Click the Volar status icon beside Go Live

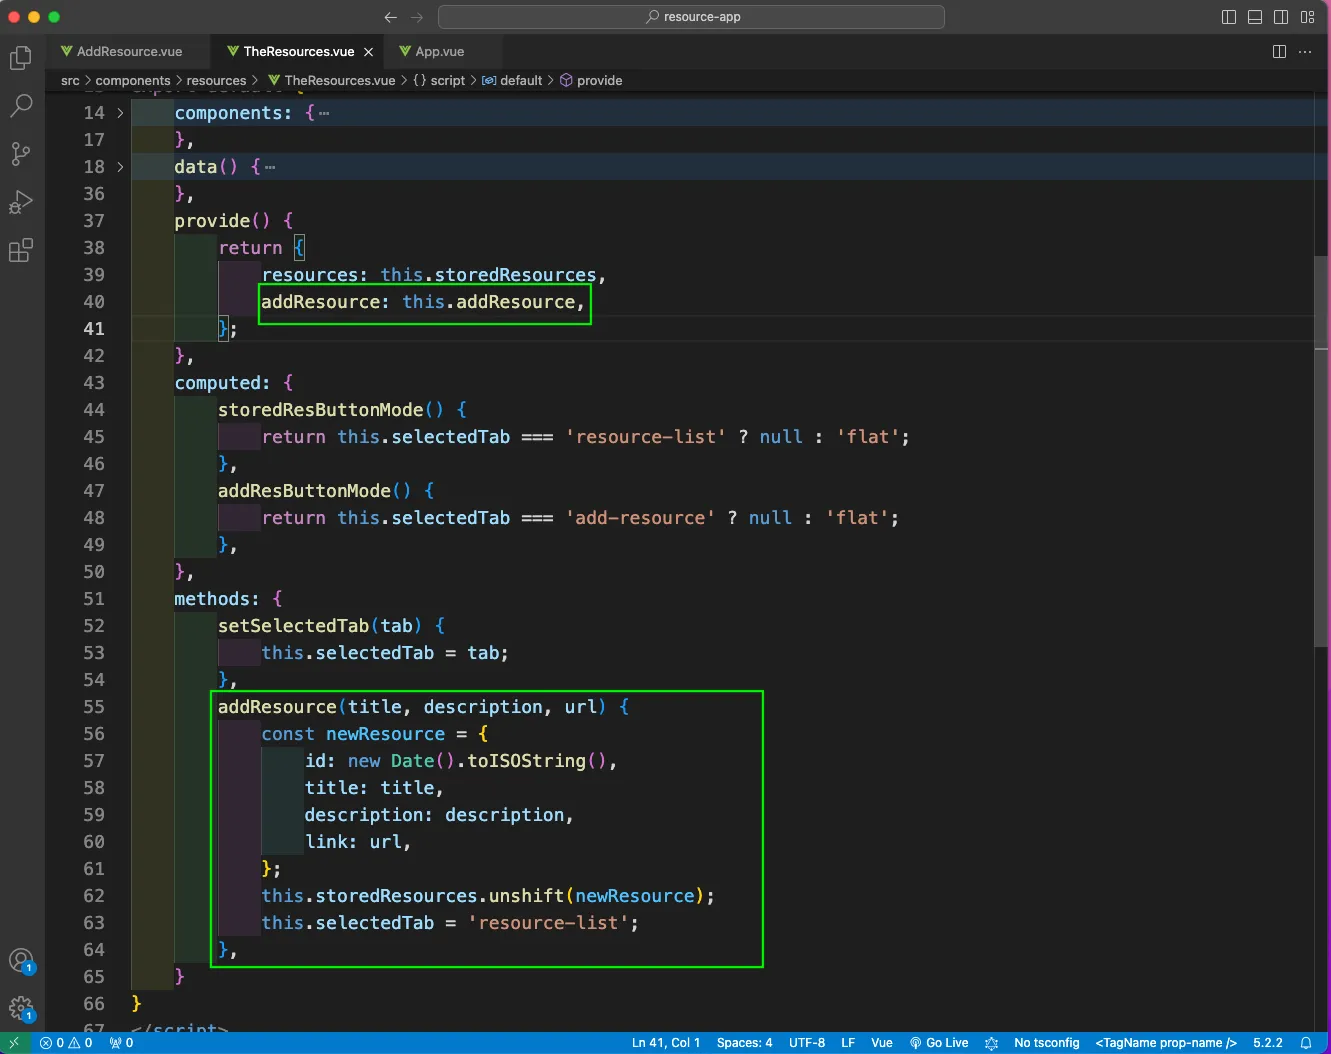[x=991, y=1043]
